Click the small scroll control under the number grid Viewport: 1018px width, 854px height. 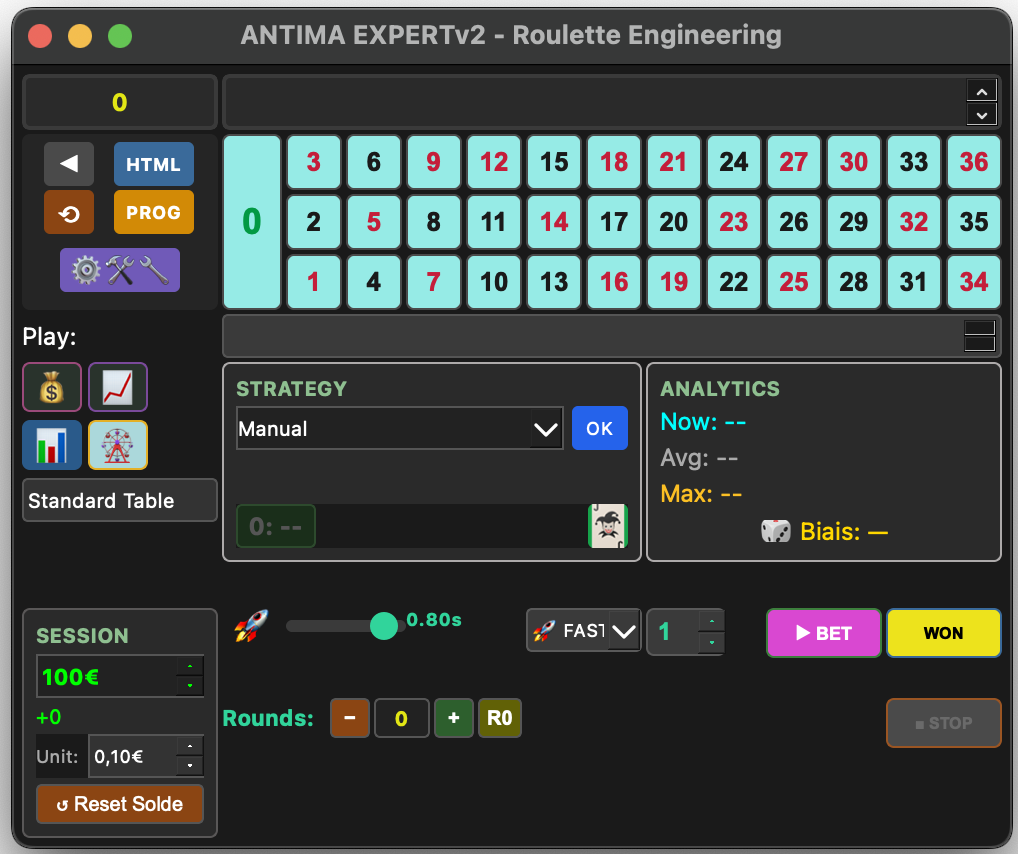(x=980, y=336)
